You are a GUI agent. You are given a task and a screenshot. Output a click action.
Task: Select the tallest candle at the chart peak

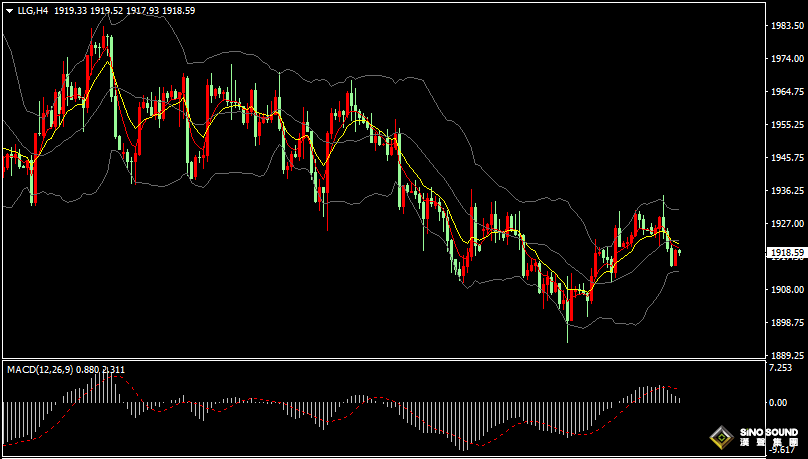click(x=109, y=50)
